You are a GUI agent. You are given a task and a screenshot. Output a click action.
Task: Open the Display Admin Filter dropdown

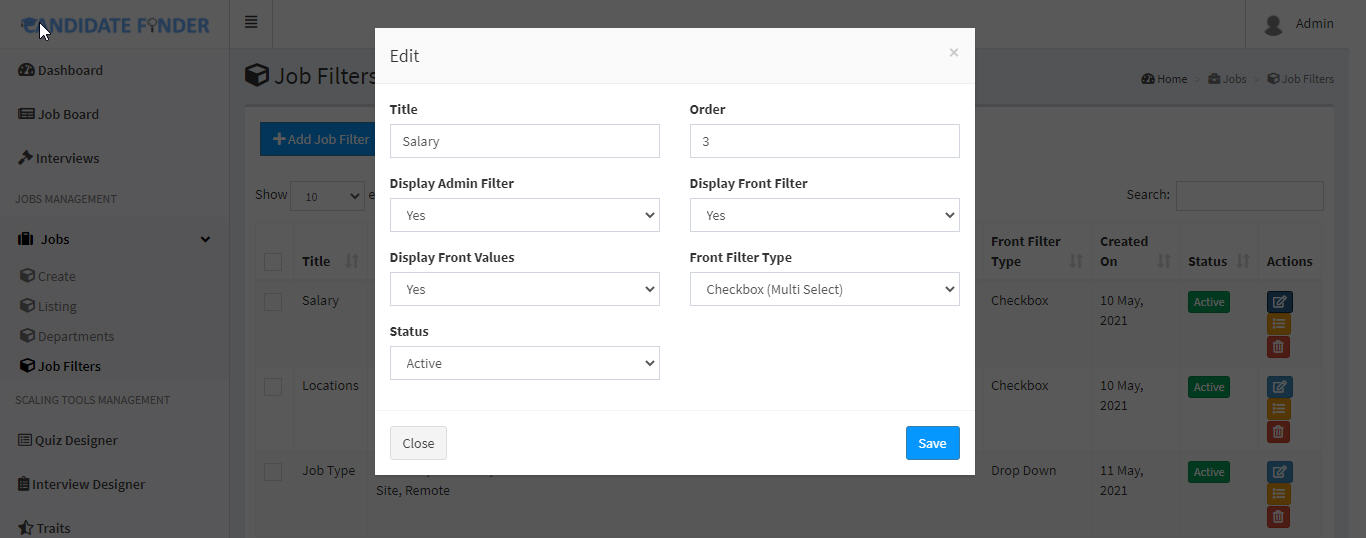click(525, 215)
